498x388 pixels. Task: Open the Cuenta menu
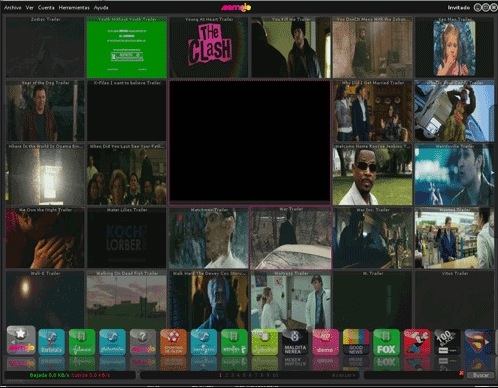46,7
